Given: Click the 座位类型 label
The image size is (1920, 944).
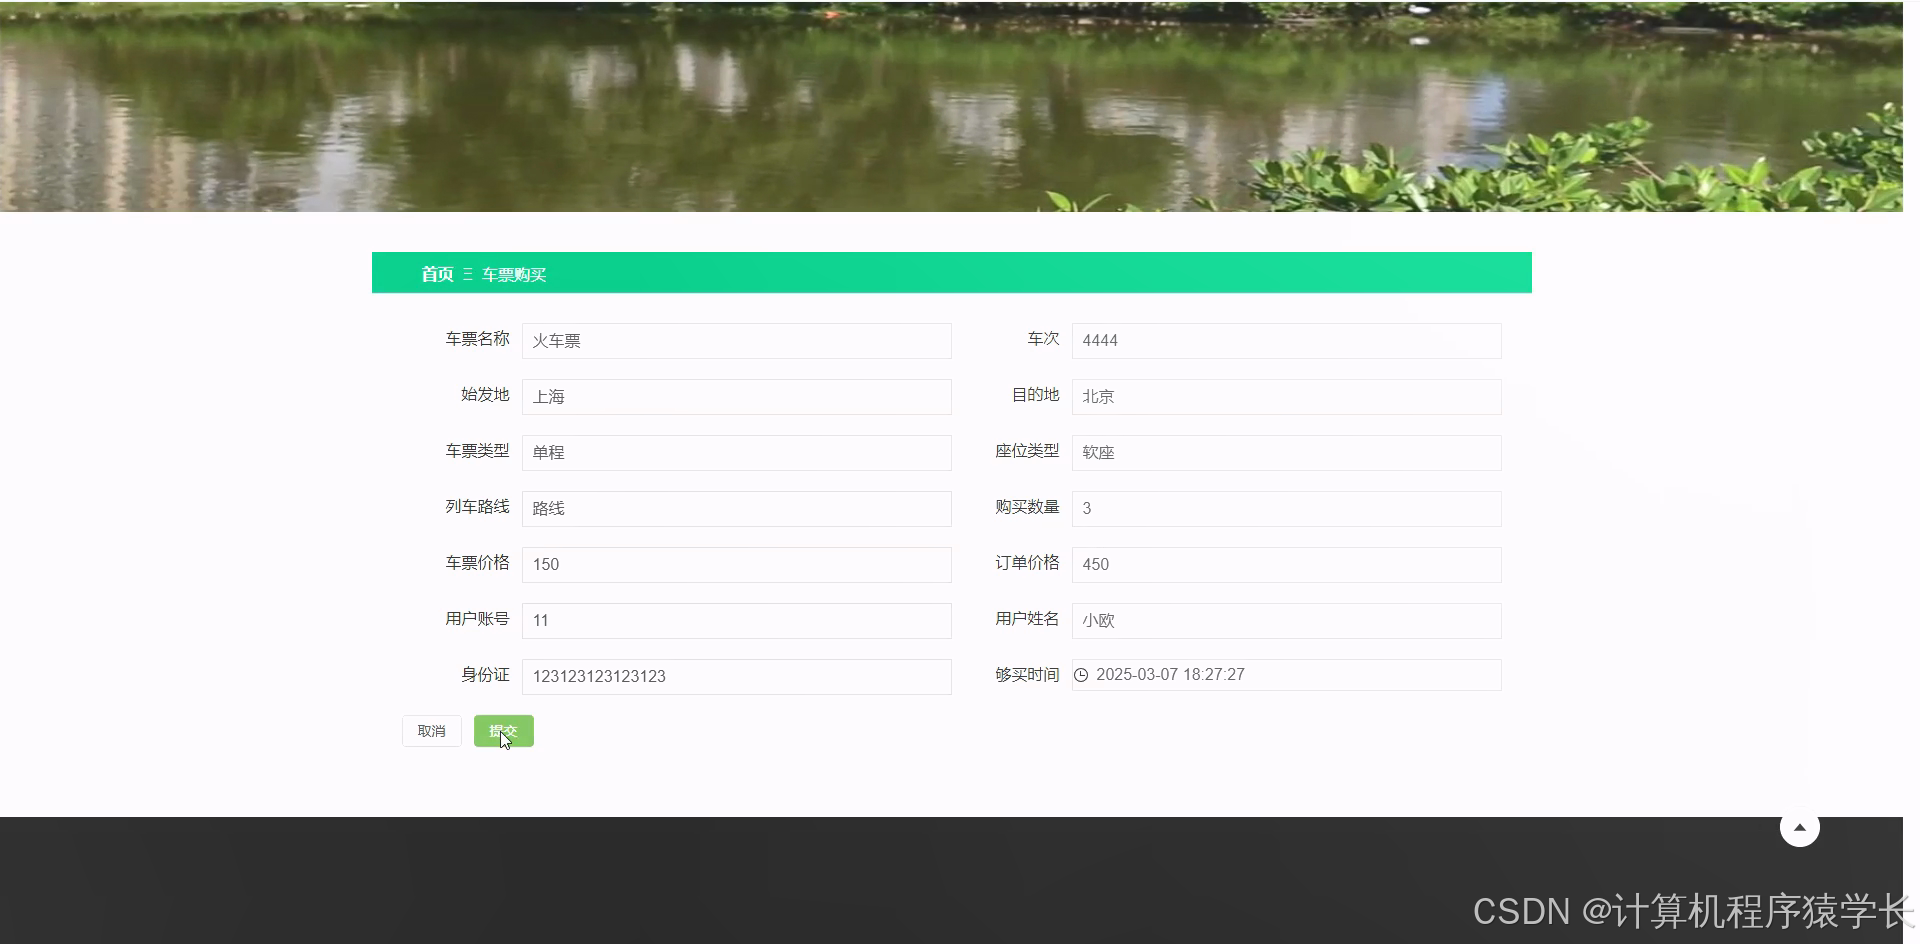Looking at the screenshot, I should coord(1027,451).
